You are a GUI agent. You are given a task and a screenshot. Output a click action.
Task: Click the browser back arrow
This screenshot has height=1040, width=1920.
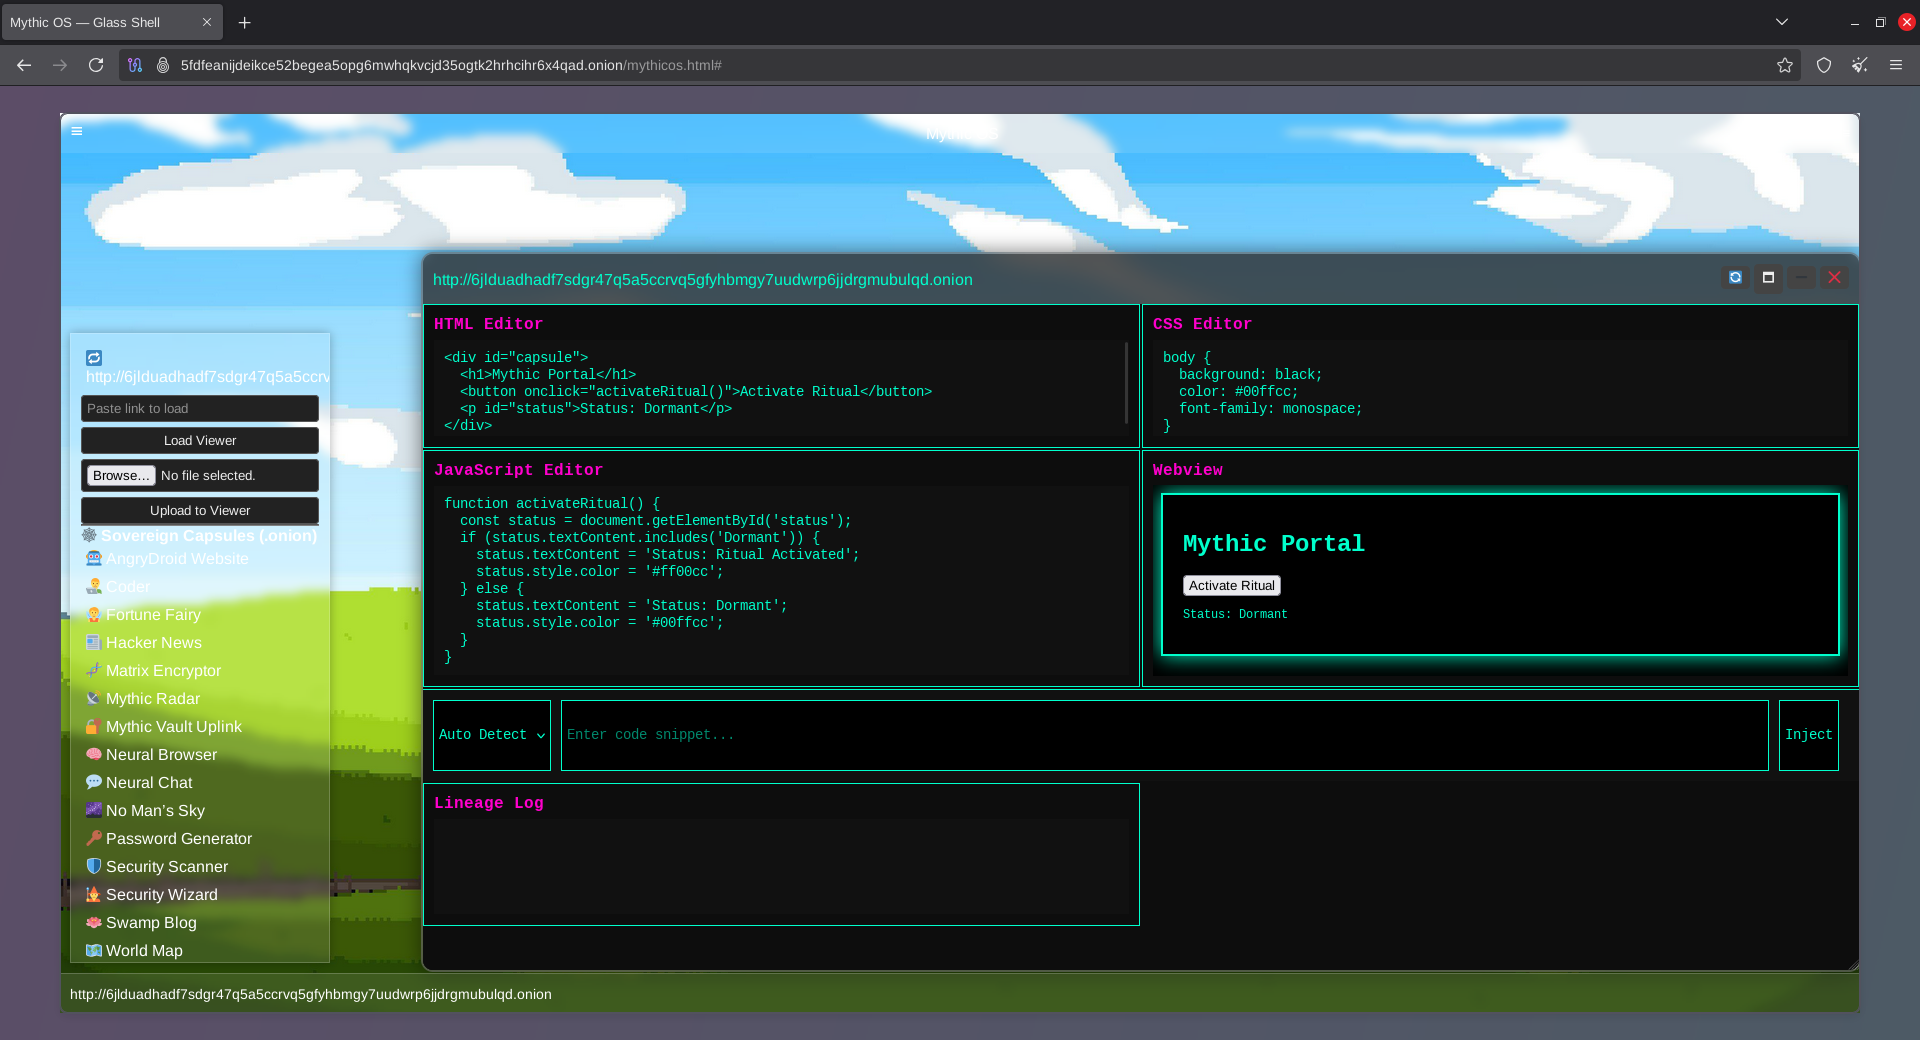pyautogui.click(x=24, y=65)
